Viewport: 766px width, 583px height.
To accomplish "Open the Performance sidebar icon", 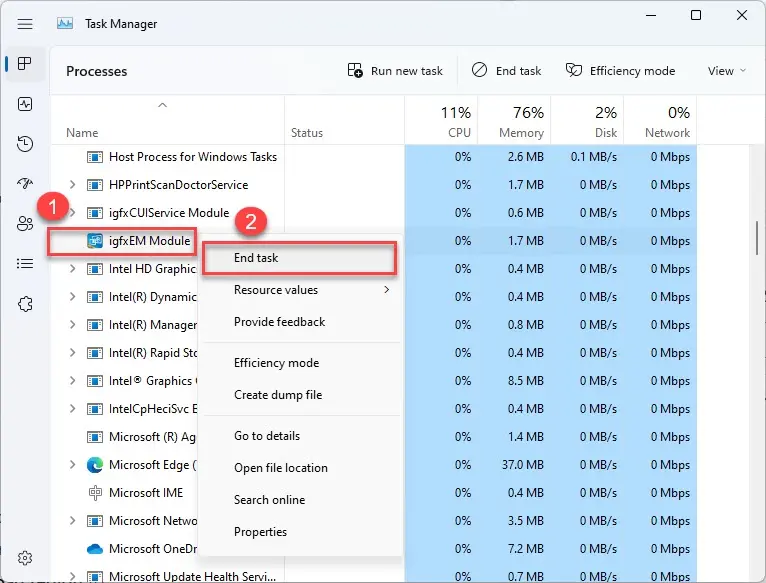I will click(26, 104).
